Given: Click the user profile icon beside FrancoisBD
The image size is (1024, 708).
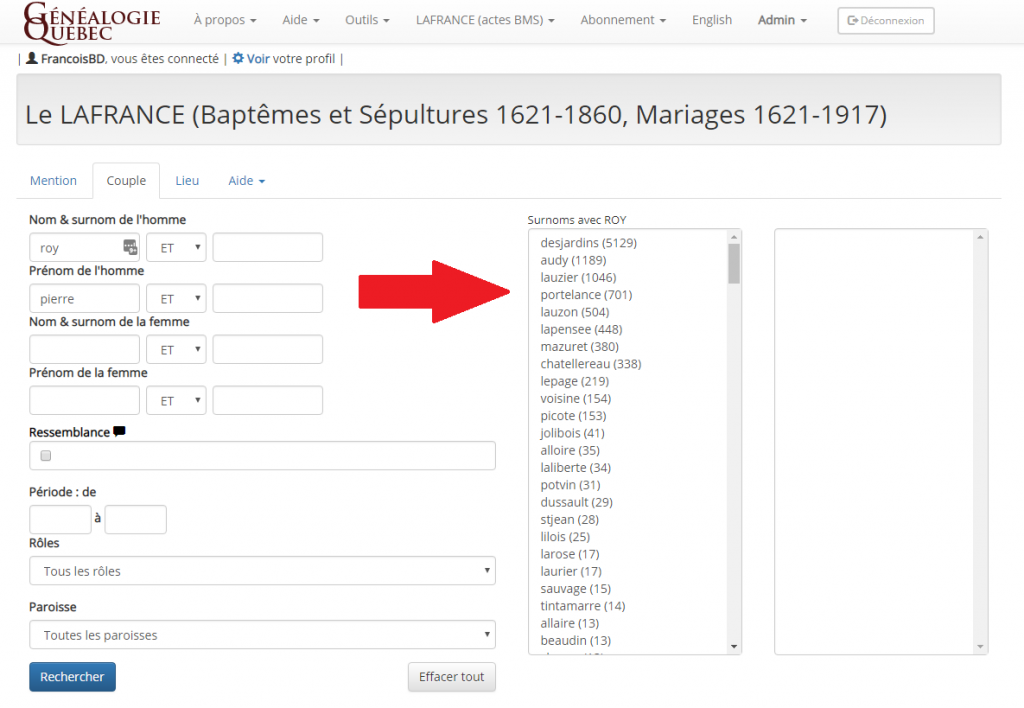Looking at the screenshot, I should 31,58.
